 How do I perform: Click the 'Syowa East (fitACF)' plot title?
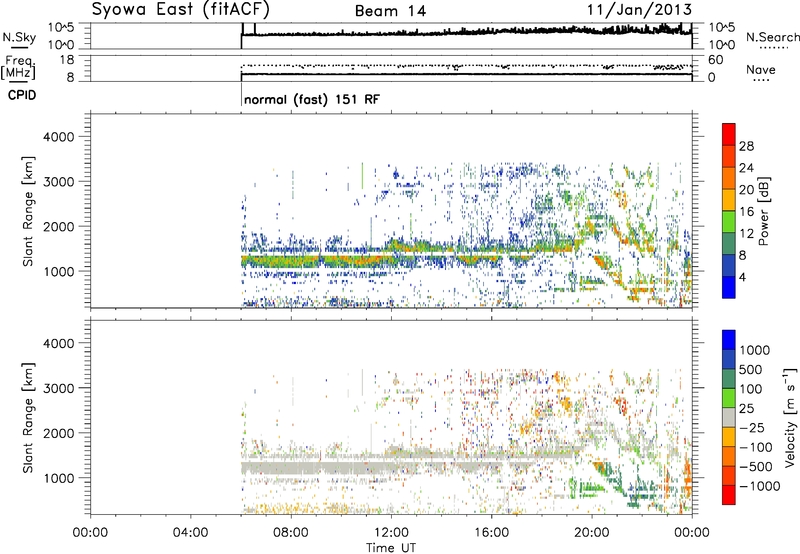[x=181, y=9]
